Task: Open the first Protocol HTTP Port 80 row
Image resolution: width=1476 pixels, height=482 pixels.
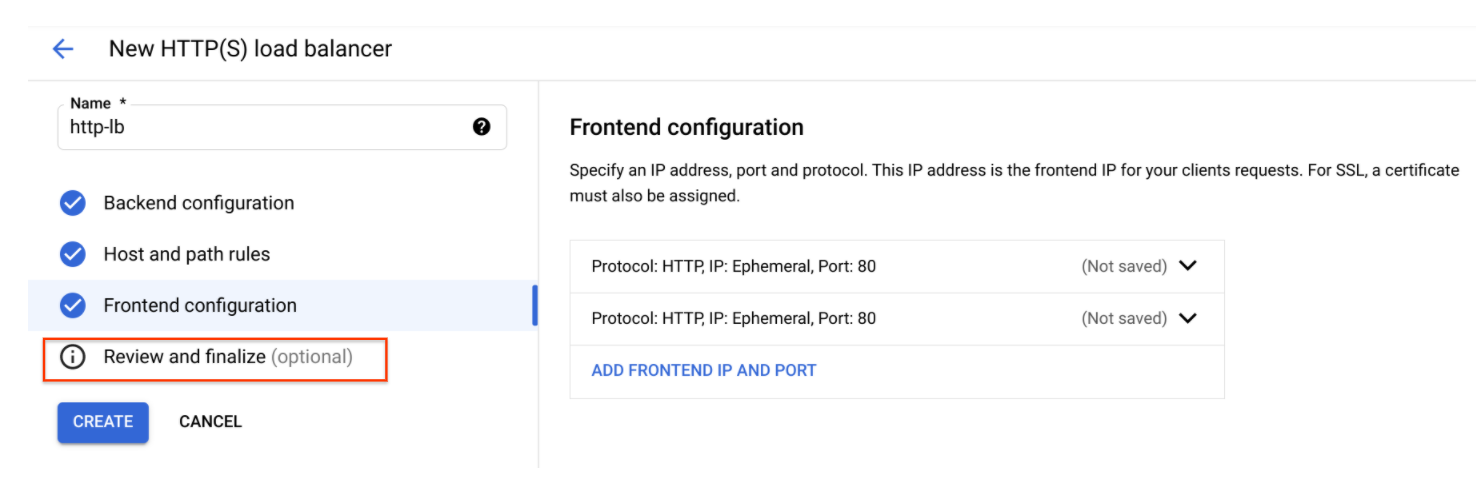Action: pyautogui.click(x=897, y=267)
